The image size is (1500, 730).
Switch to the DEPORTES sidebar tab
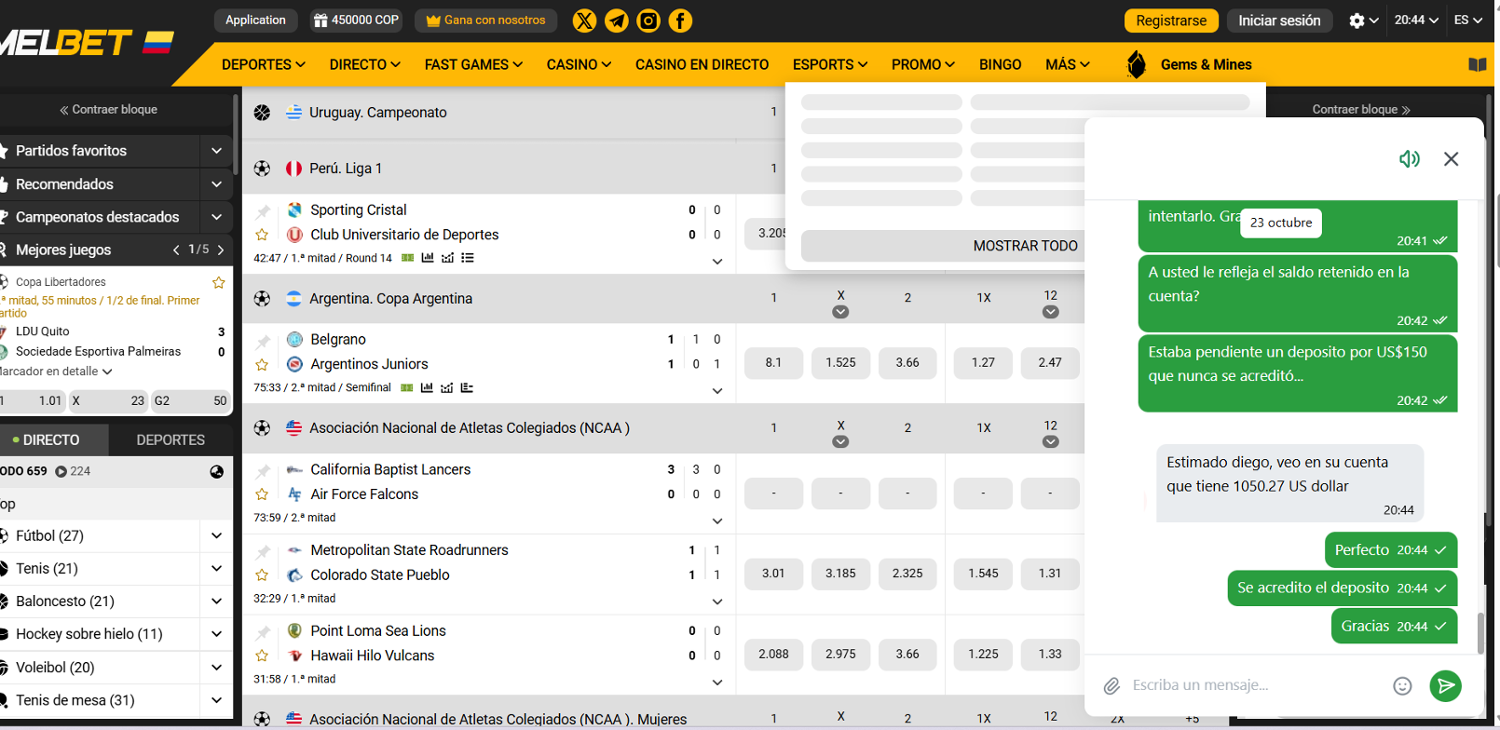click(x=170, y=440)
